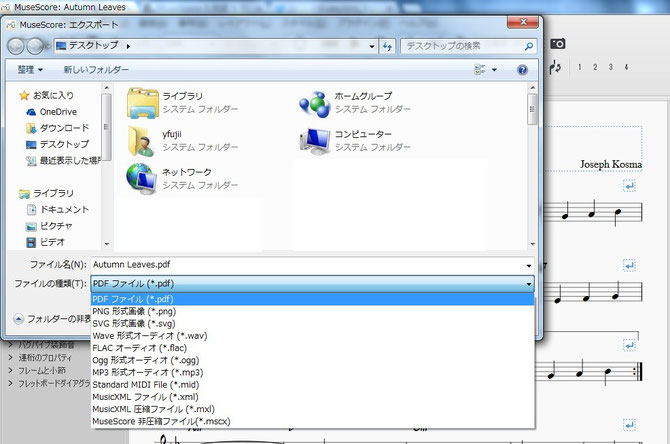Click the ファイル名 input field
Image resolution: width=670 pixels, height=444 pixels.
tap(308, 265)
